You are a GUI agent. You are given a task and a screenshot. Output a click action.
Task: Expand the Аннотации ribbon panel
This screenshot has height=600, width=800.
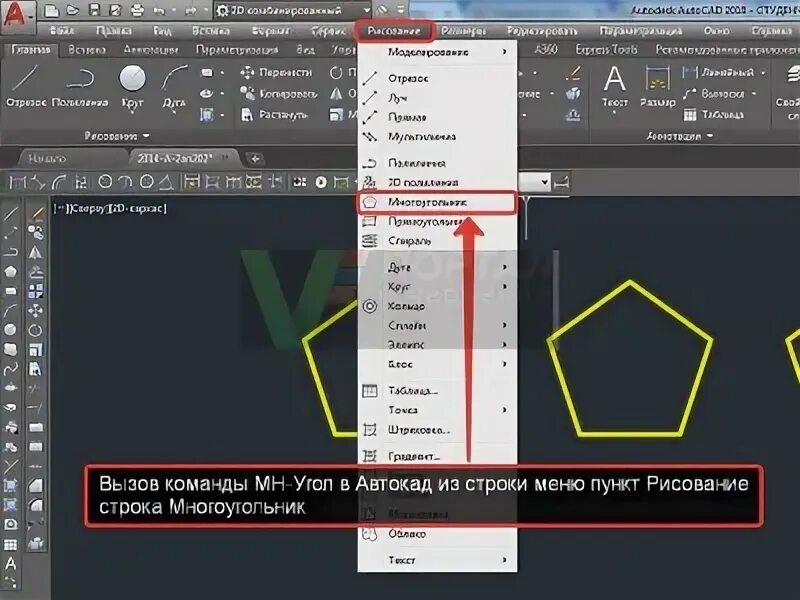[679, 136]
